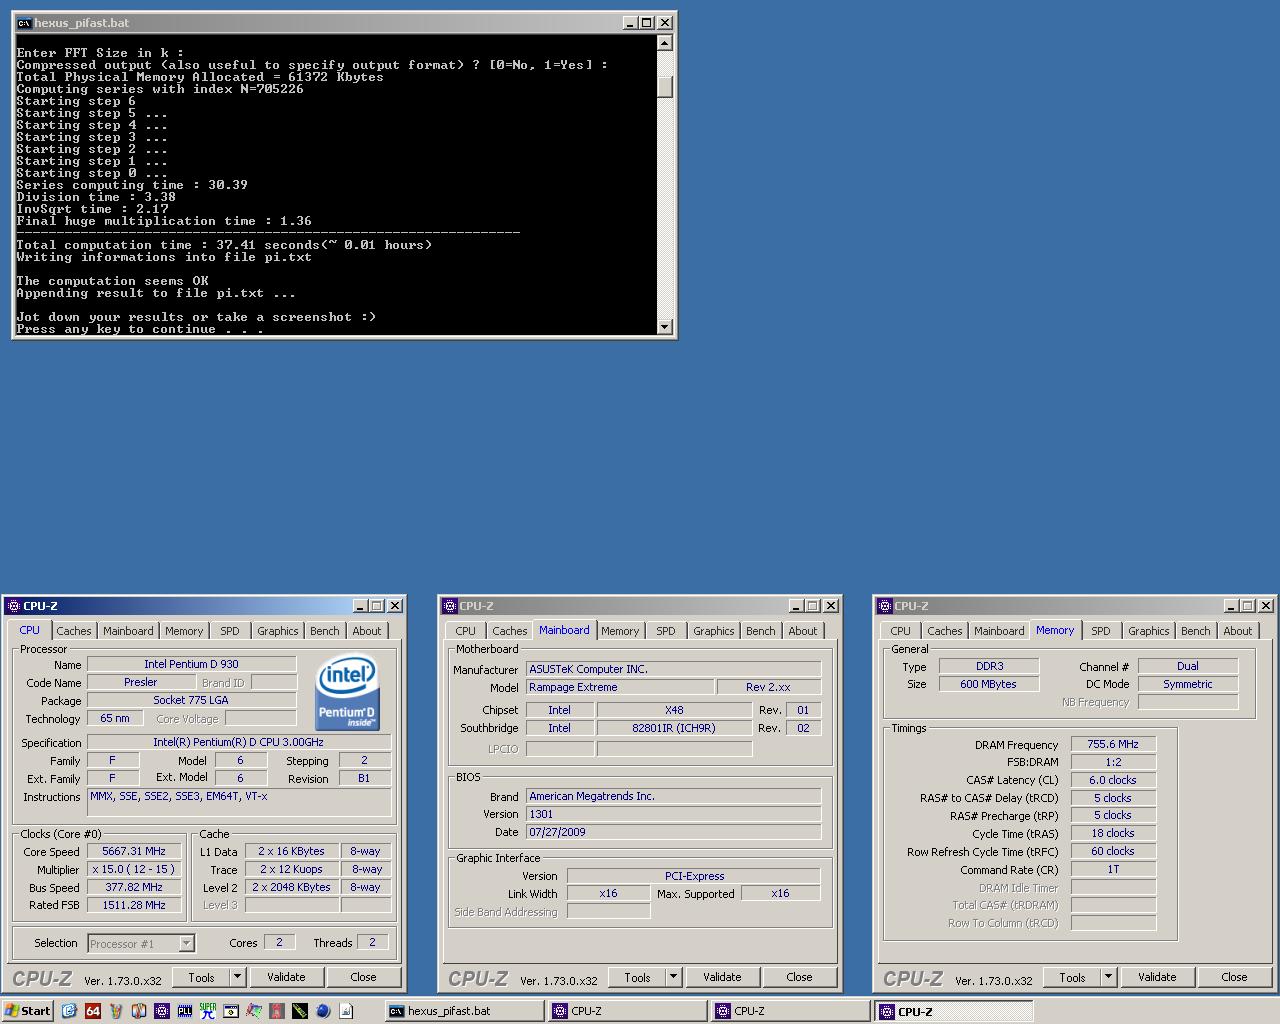The height and width of the screenshot is (1024, 1280).
Task: Click the console scrollbar down arrow
Action: 665,327
